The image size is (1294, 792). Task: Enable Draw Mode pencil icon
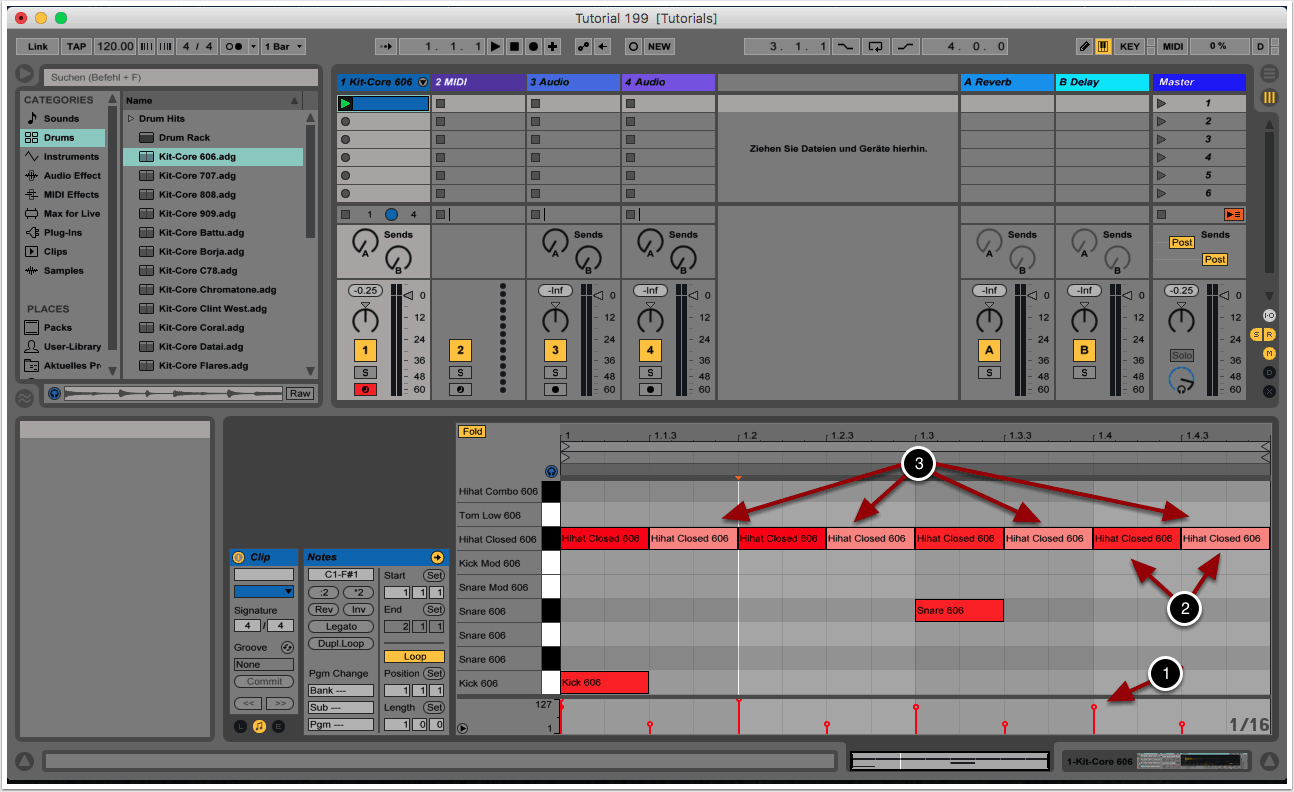tap(1084, 46)
